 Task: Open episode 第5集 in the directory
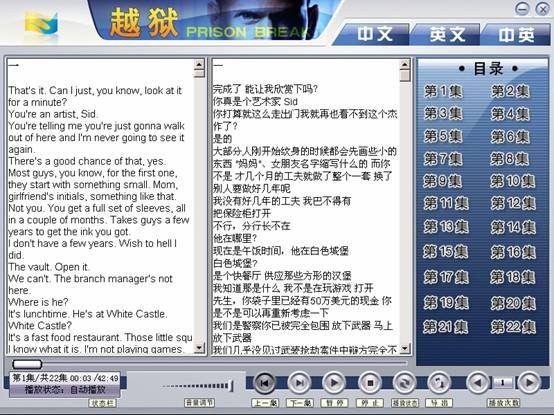click(x=443, y=136)
